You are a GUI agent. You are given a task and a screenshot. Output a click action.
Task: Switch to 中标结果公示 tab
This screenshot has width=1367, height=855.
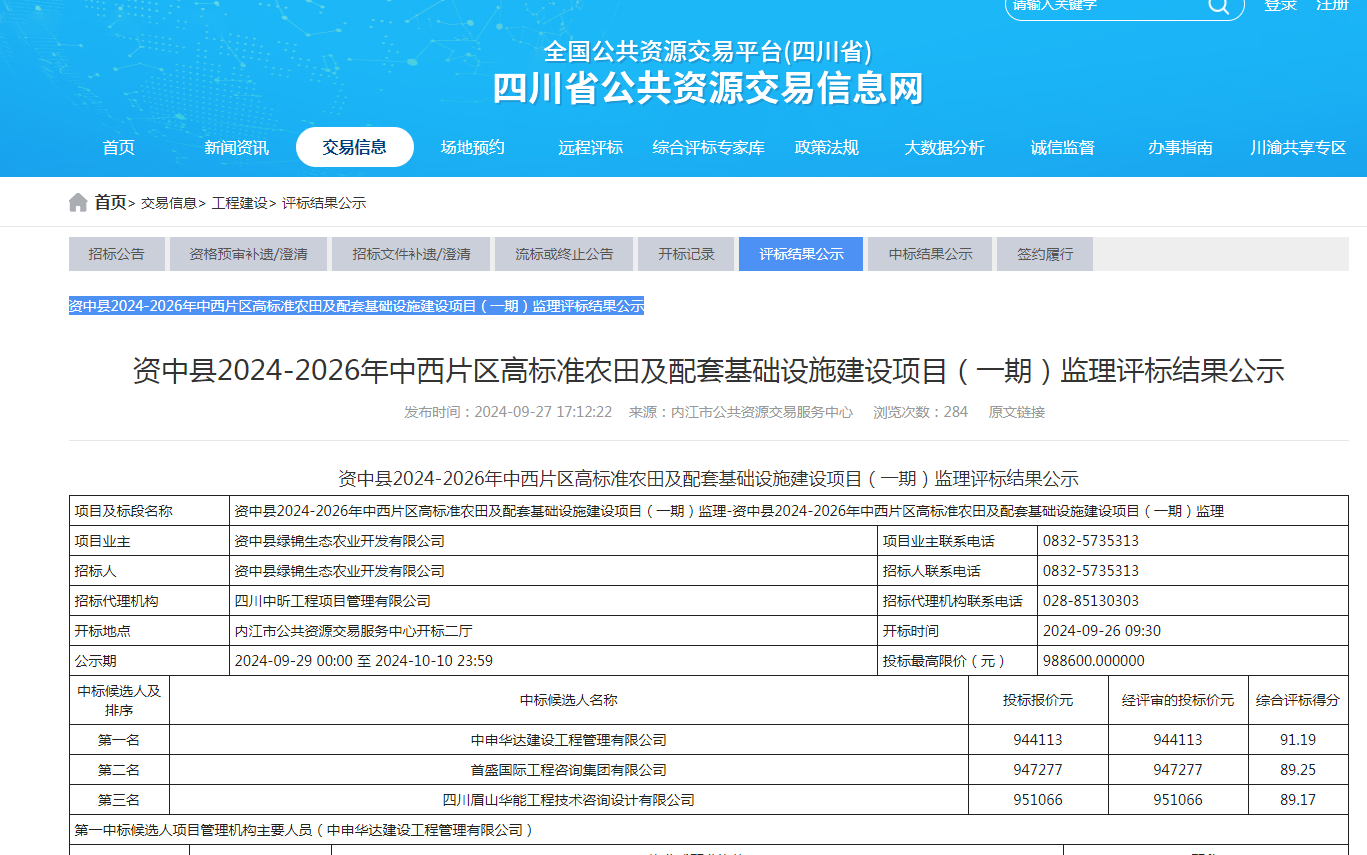pyautogui.click(x=930, y=254)
